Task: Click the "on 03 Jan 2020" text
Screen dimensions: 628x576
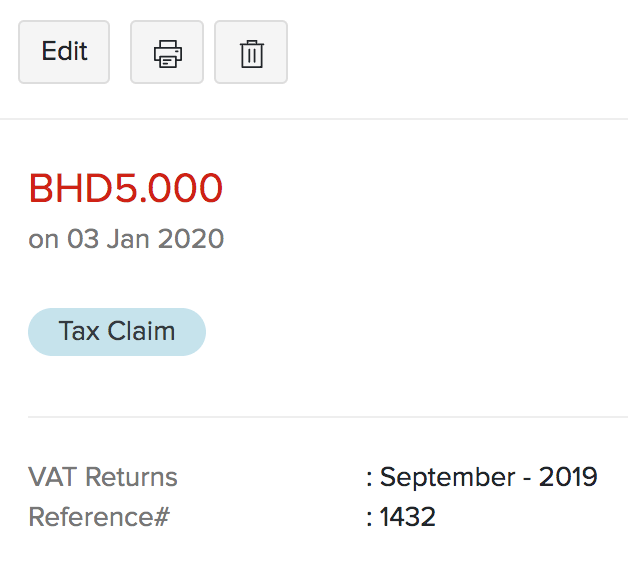Action: 126,239
